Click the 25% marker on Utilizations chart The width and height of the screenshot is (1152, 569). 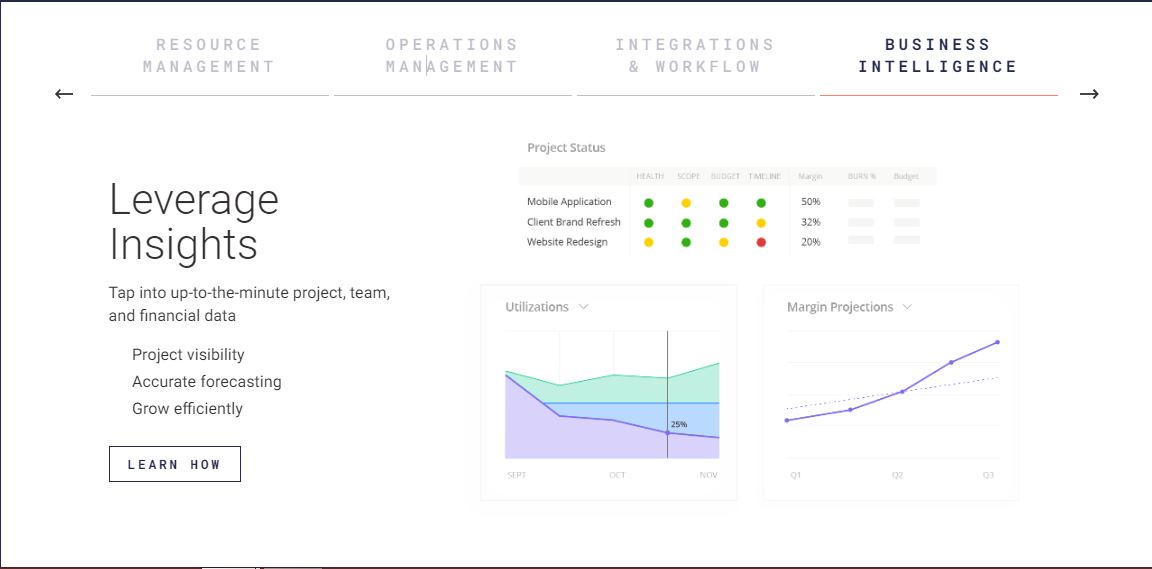click(668, 432)
